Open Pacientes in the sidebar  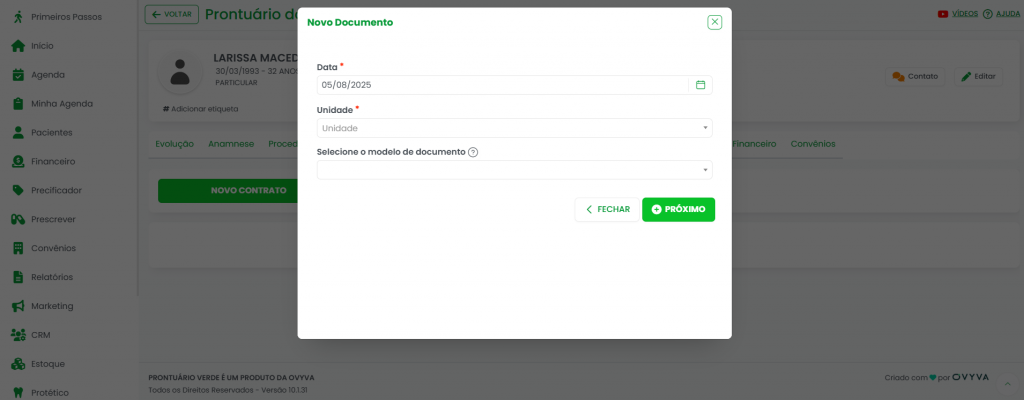[51, 132]
